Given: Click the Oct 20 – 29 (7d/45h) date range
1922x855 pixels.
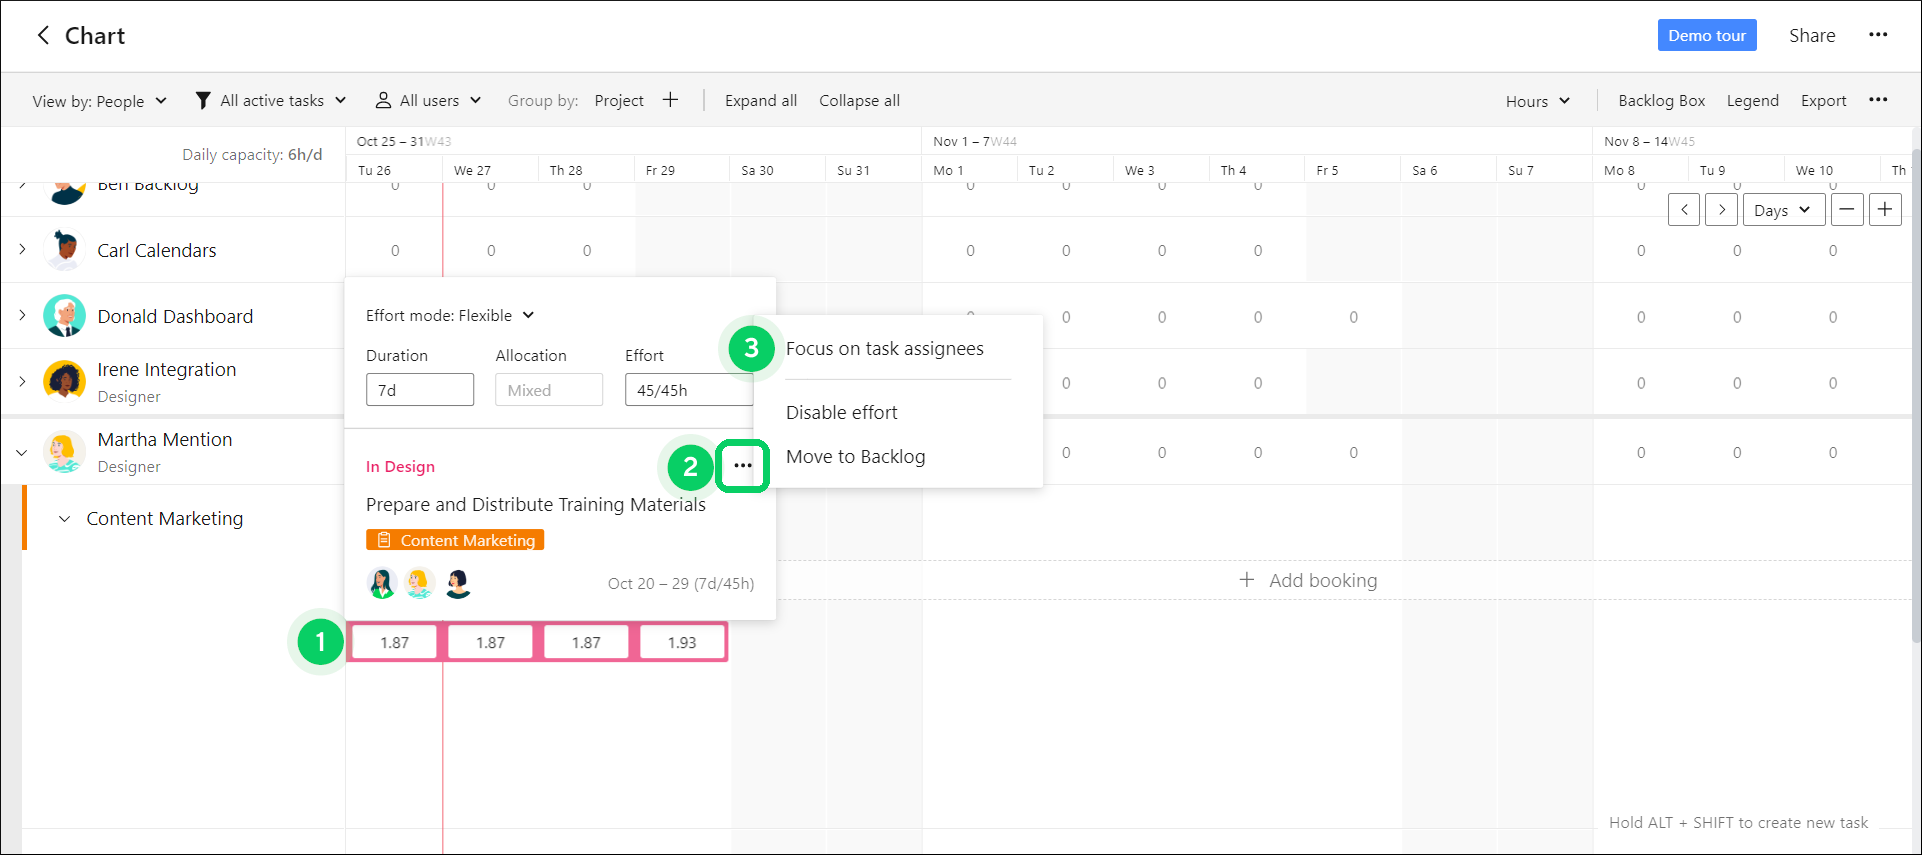Looking at the screenshot, I should click(681, 583).
